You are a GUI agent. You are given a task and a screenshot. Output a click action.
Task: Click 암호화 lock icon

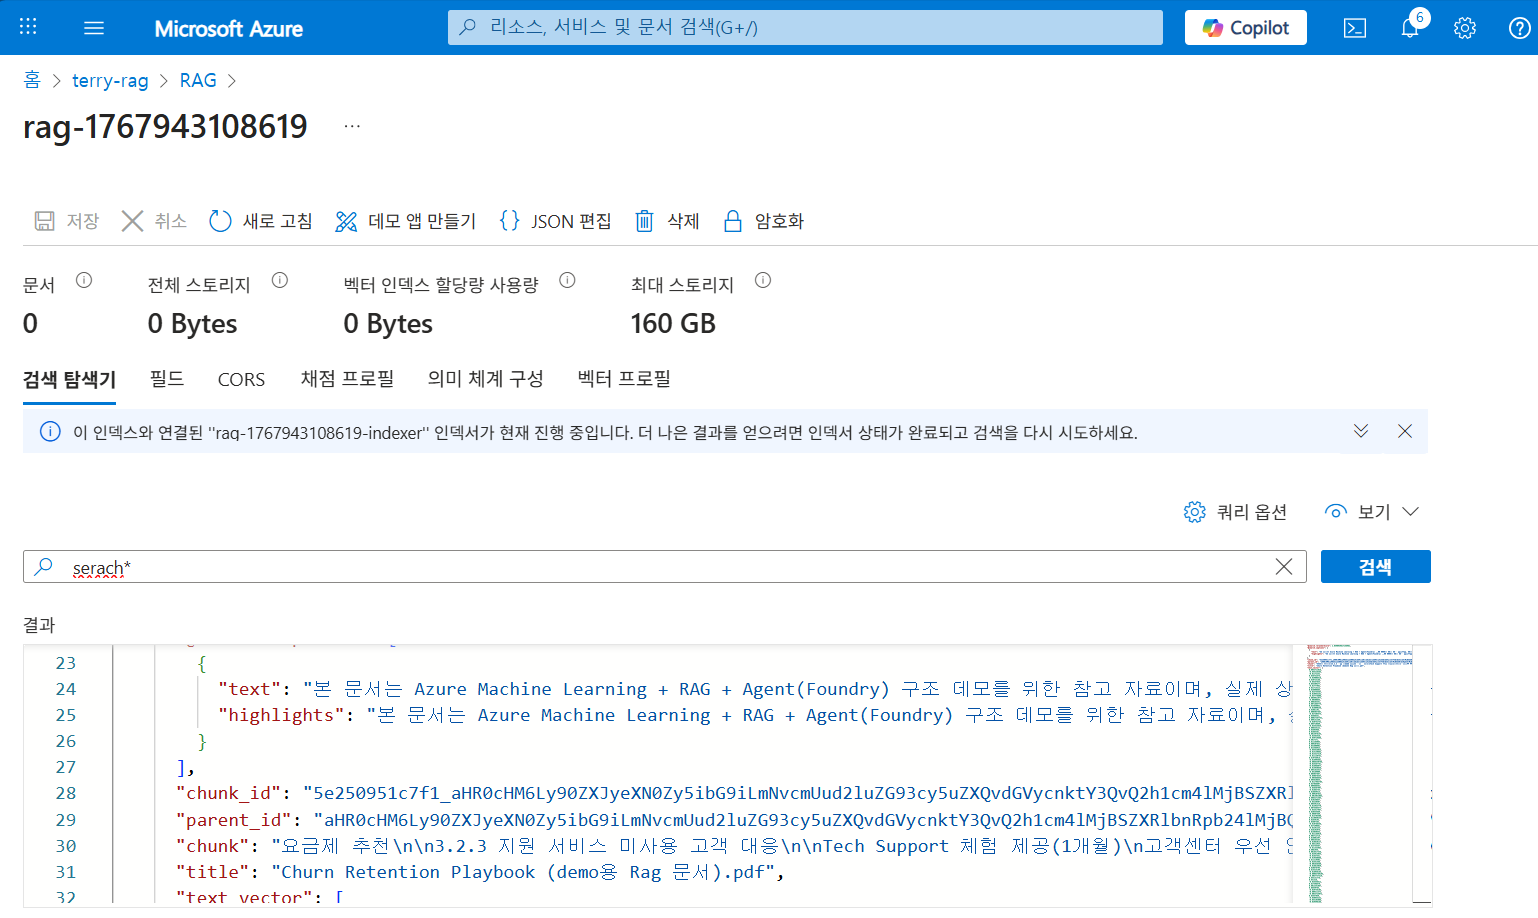coord(733,221)
